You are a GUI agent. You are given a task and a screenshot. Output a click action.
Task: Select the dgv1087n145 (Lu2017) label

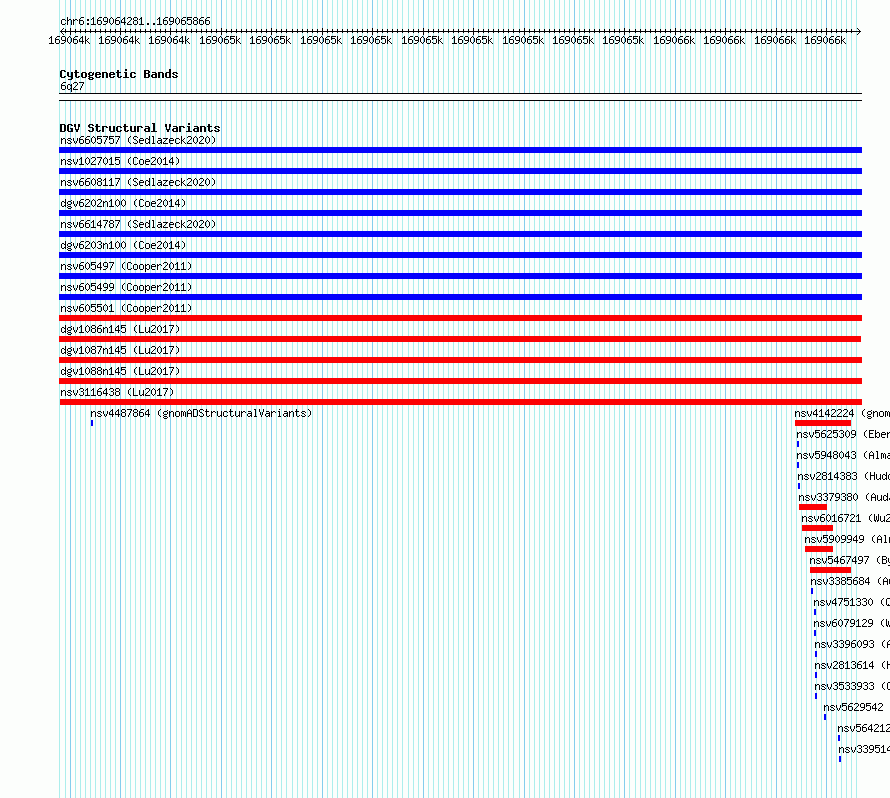tap(120, 350)
